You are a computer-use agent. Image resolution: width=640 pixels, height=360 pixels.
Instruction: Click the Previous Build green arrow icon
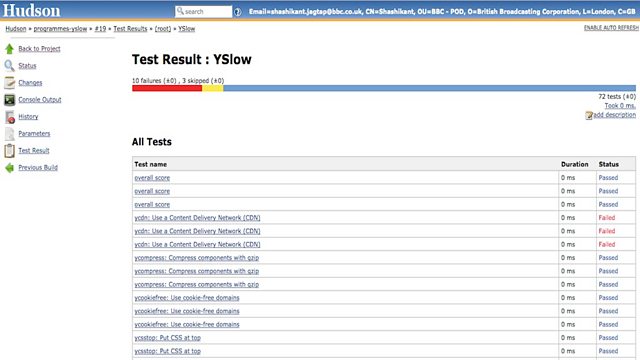coord(9,168)
